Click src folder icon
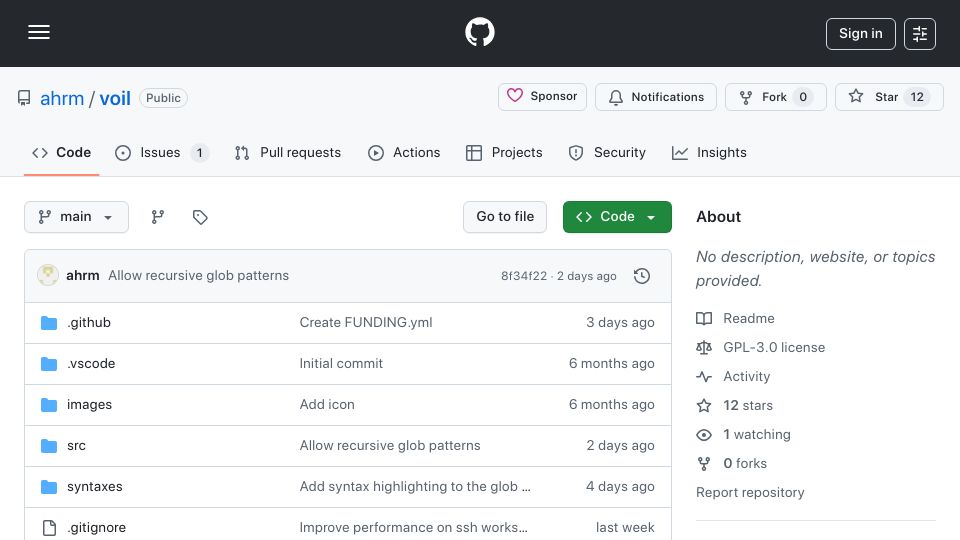 point(49,446)
